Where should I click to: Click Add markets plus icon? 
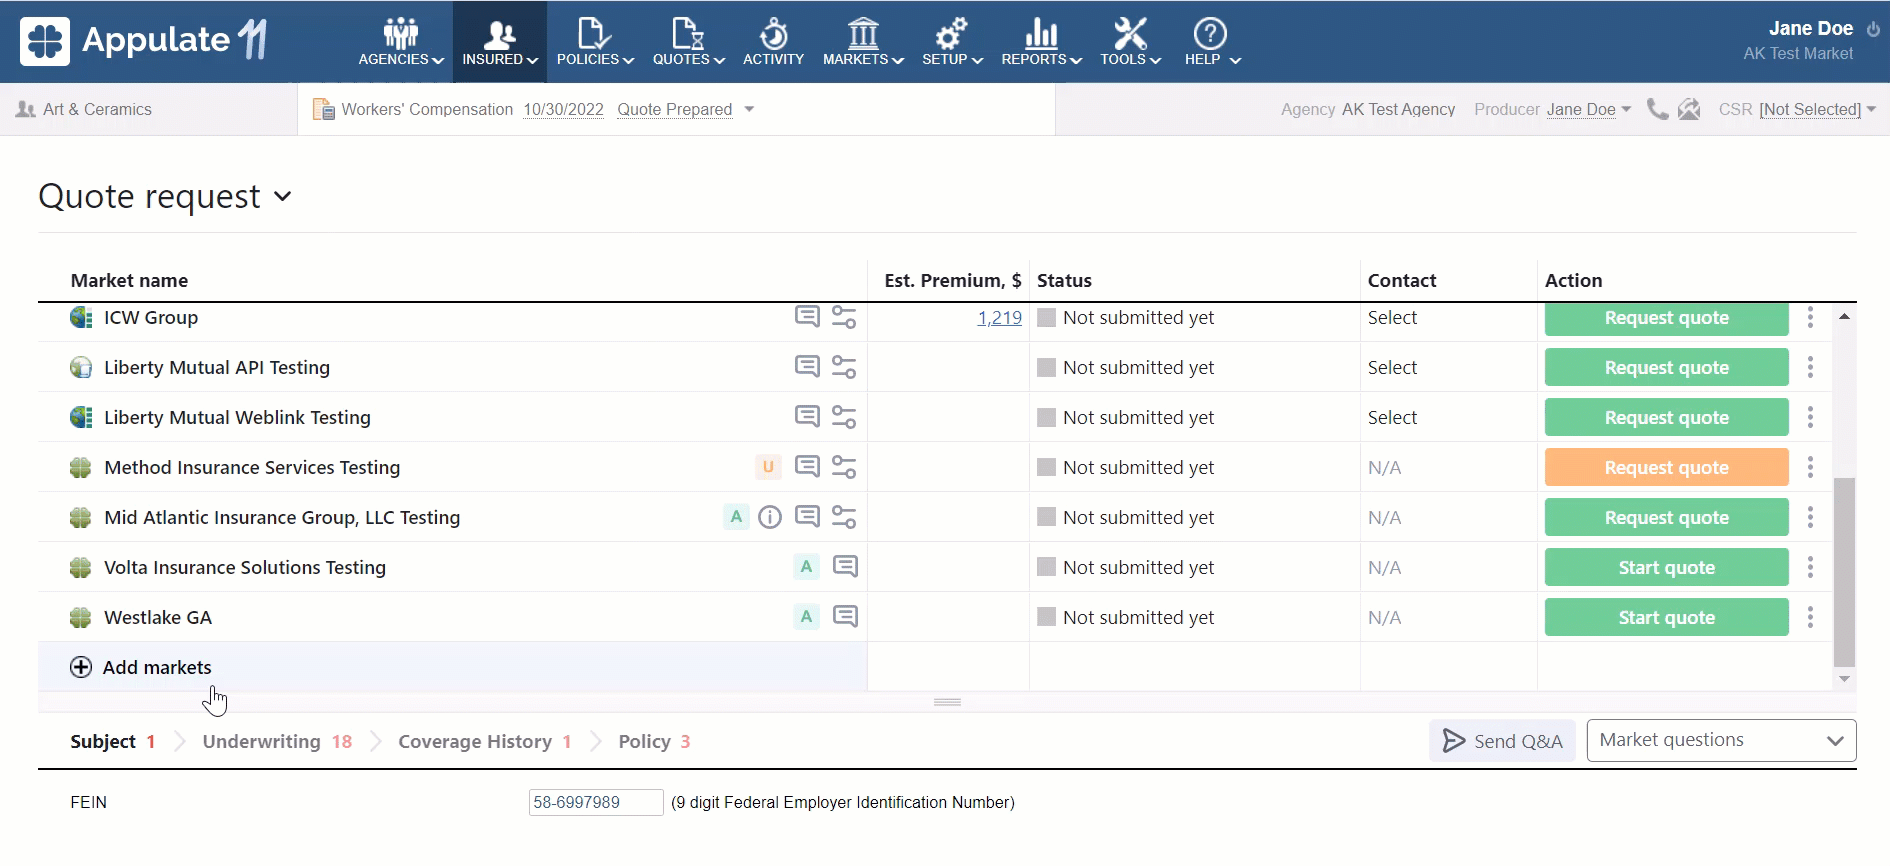click(81, 667)
